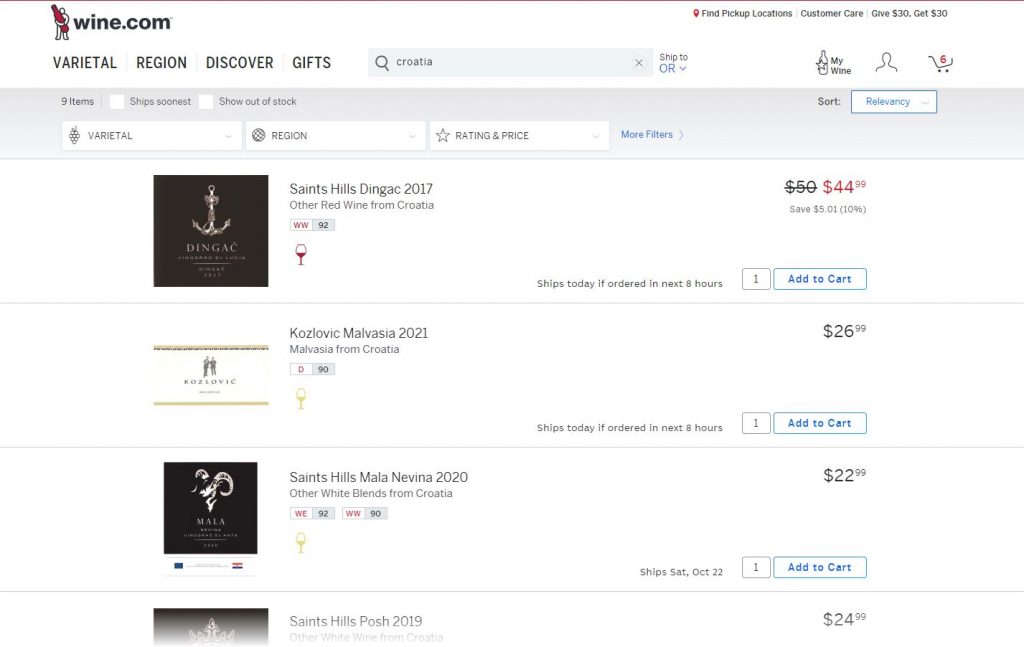Click the Dingac label thumbnail

tap(211, 230)
